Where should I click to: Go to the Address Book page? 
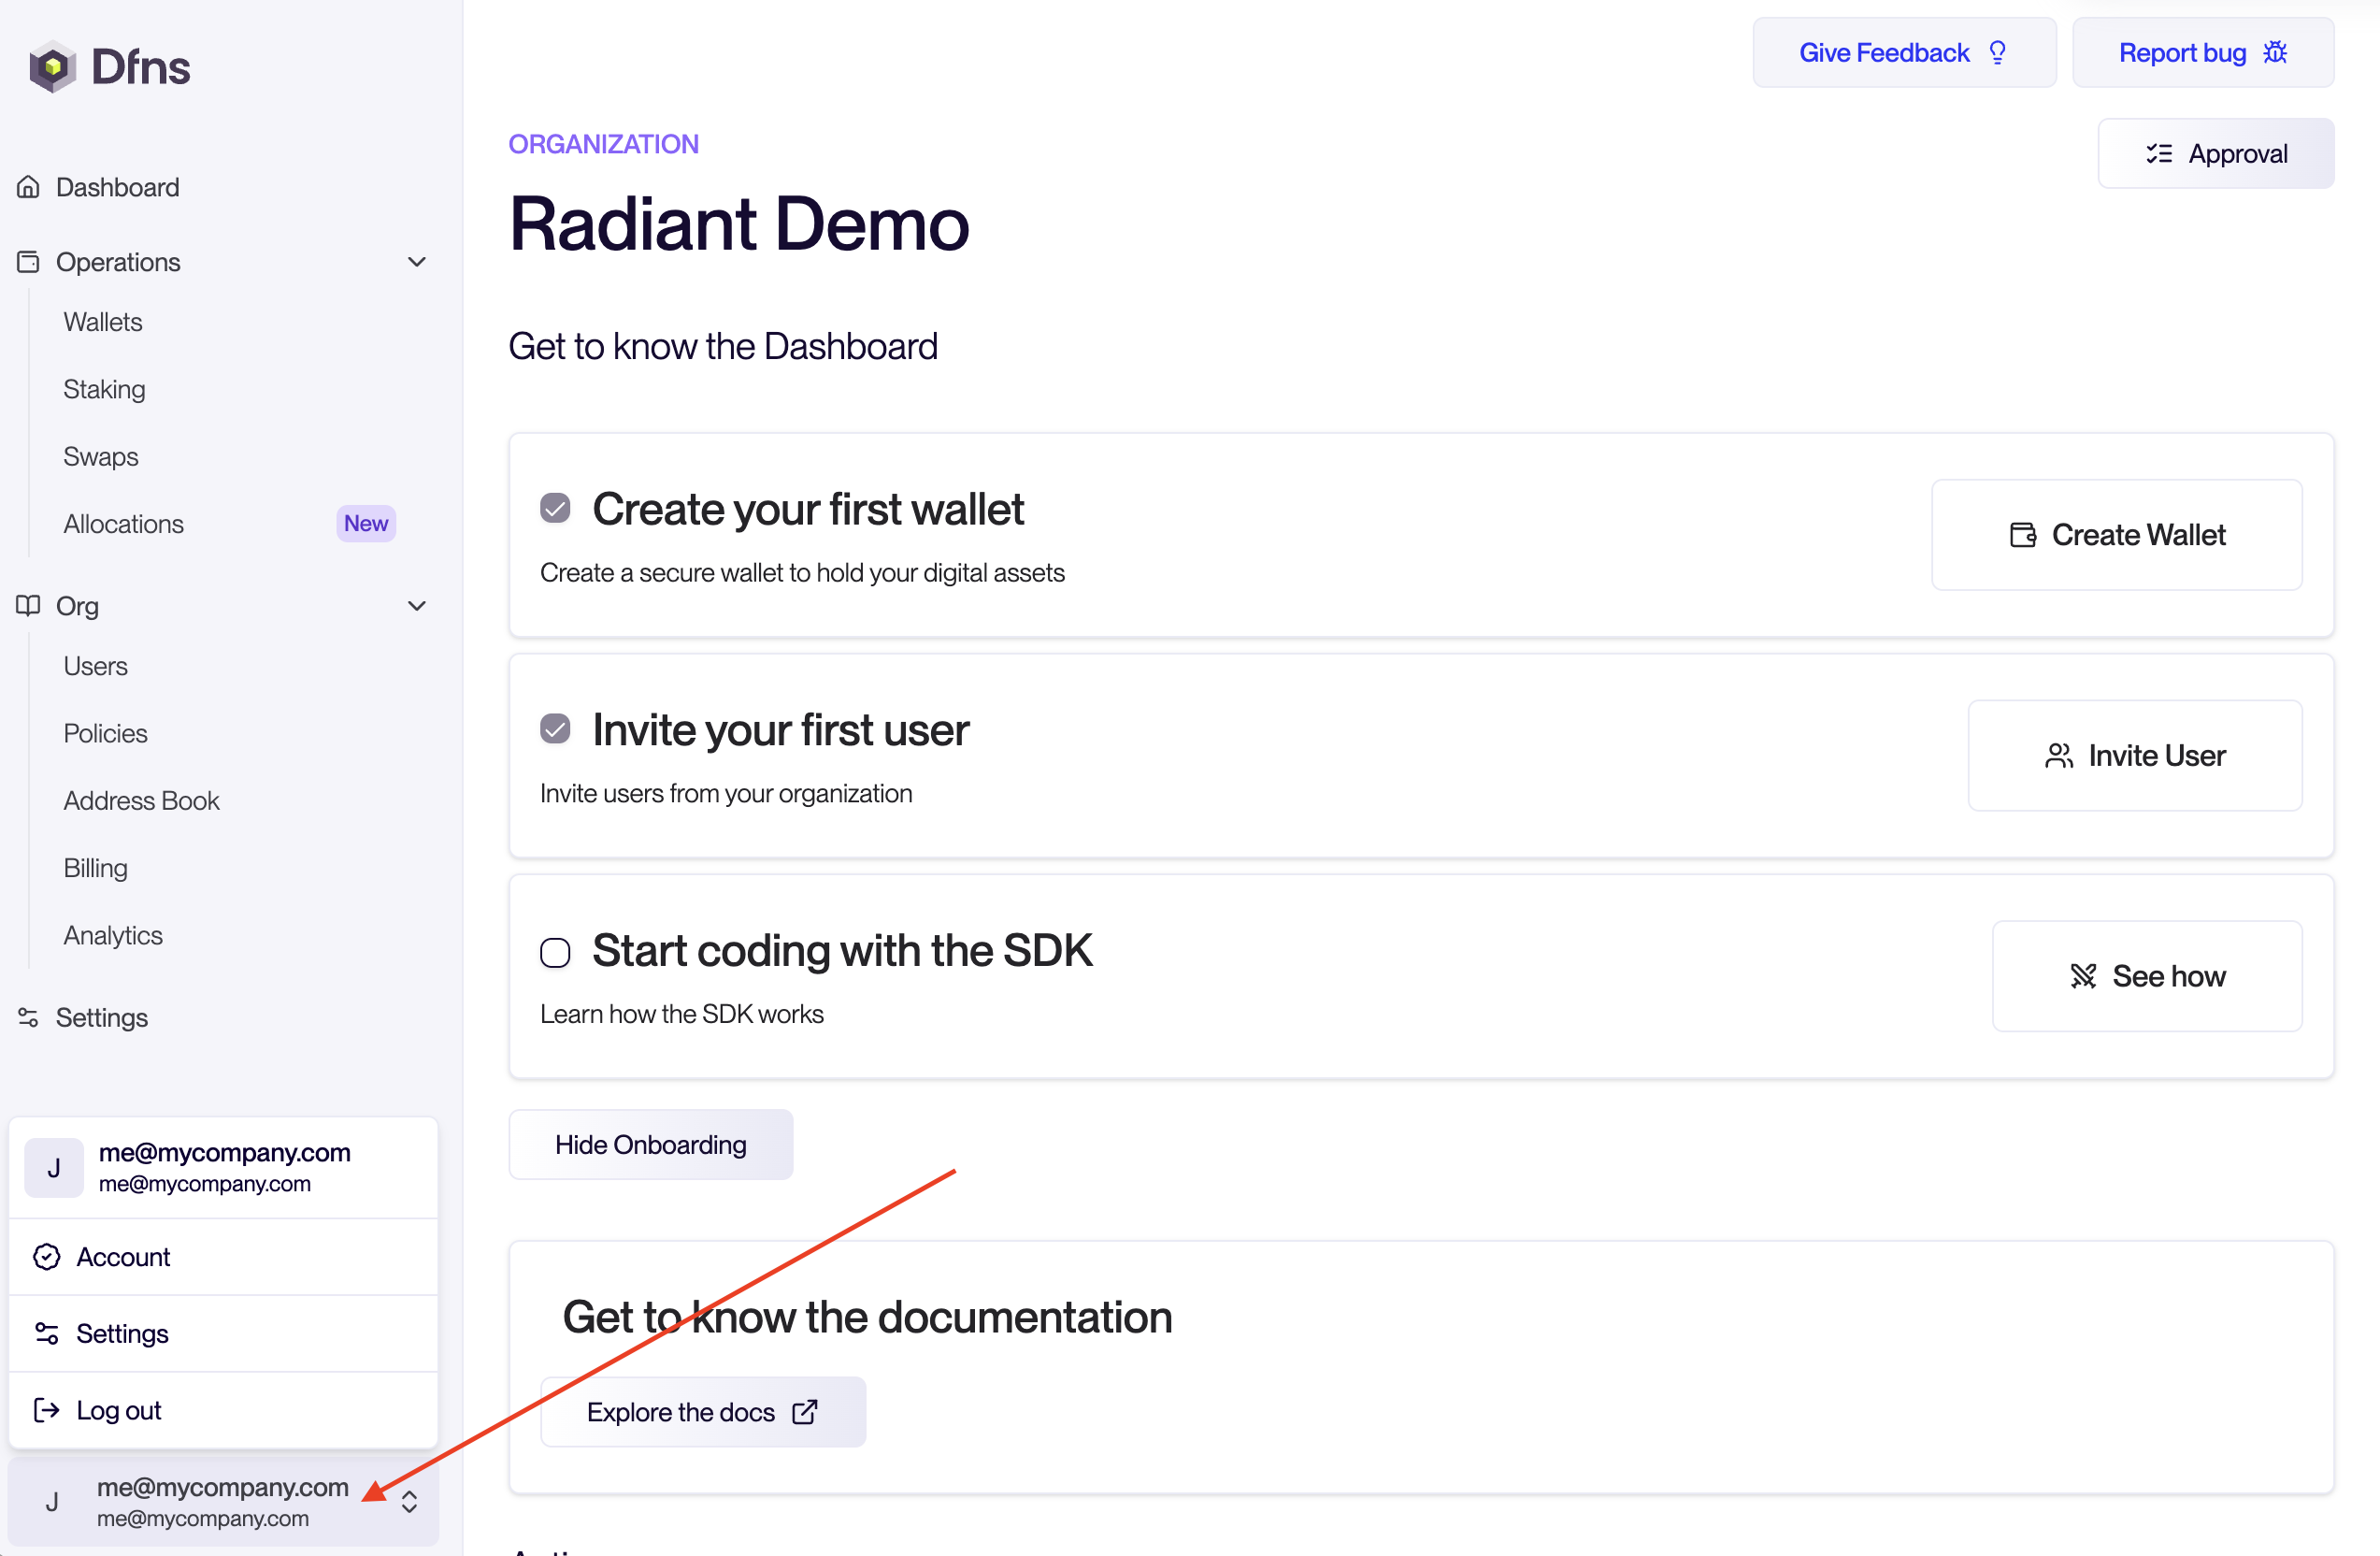coord(141,801)
